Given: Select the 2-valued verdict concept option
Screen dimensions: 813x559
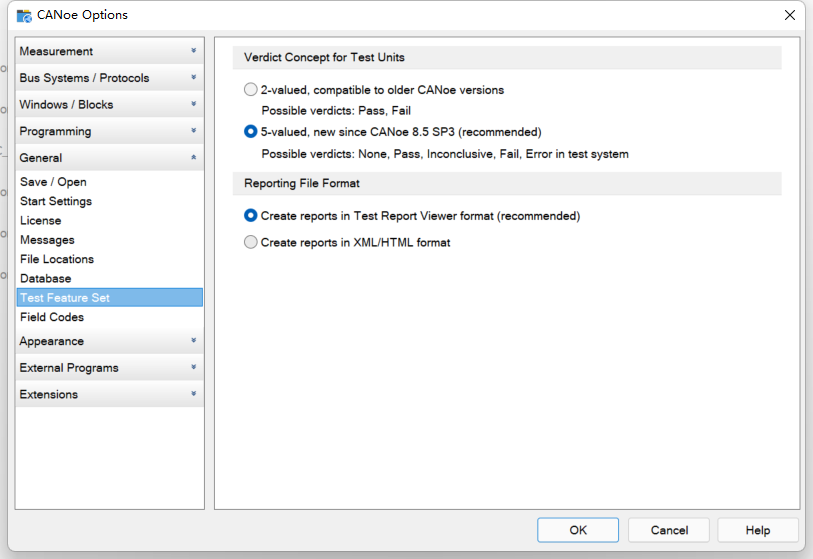Looking at the screenshot, I should point(251,90).
